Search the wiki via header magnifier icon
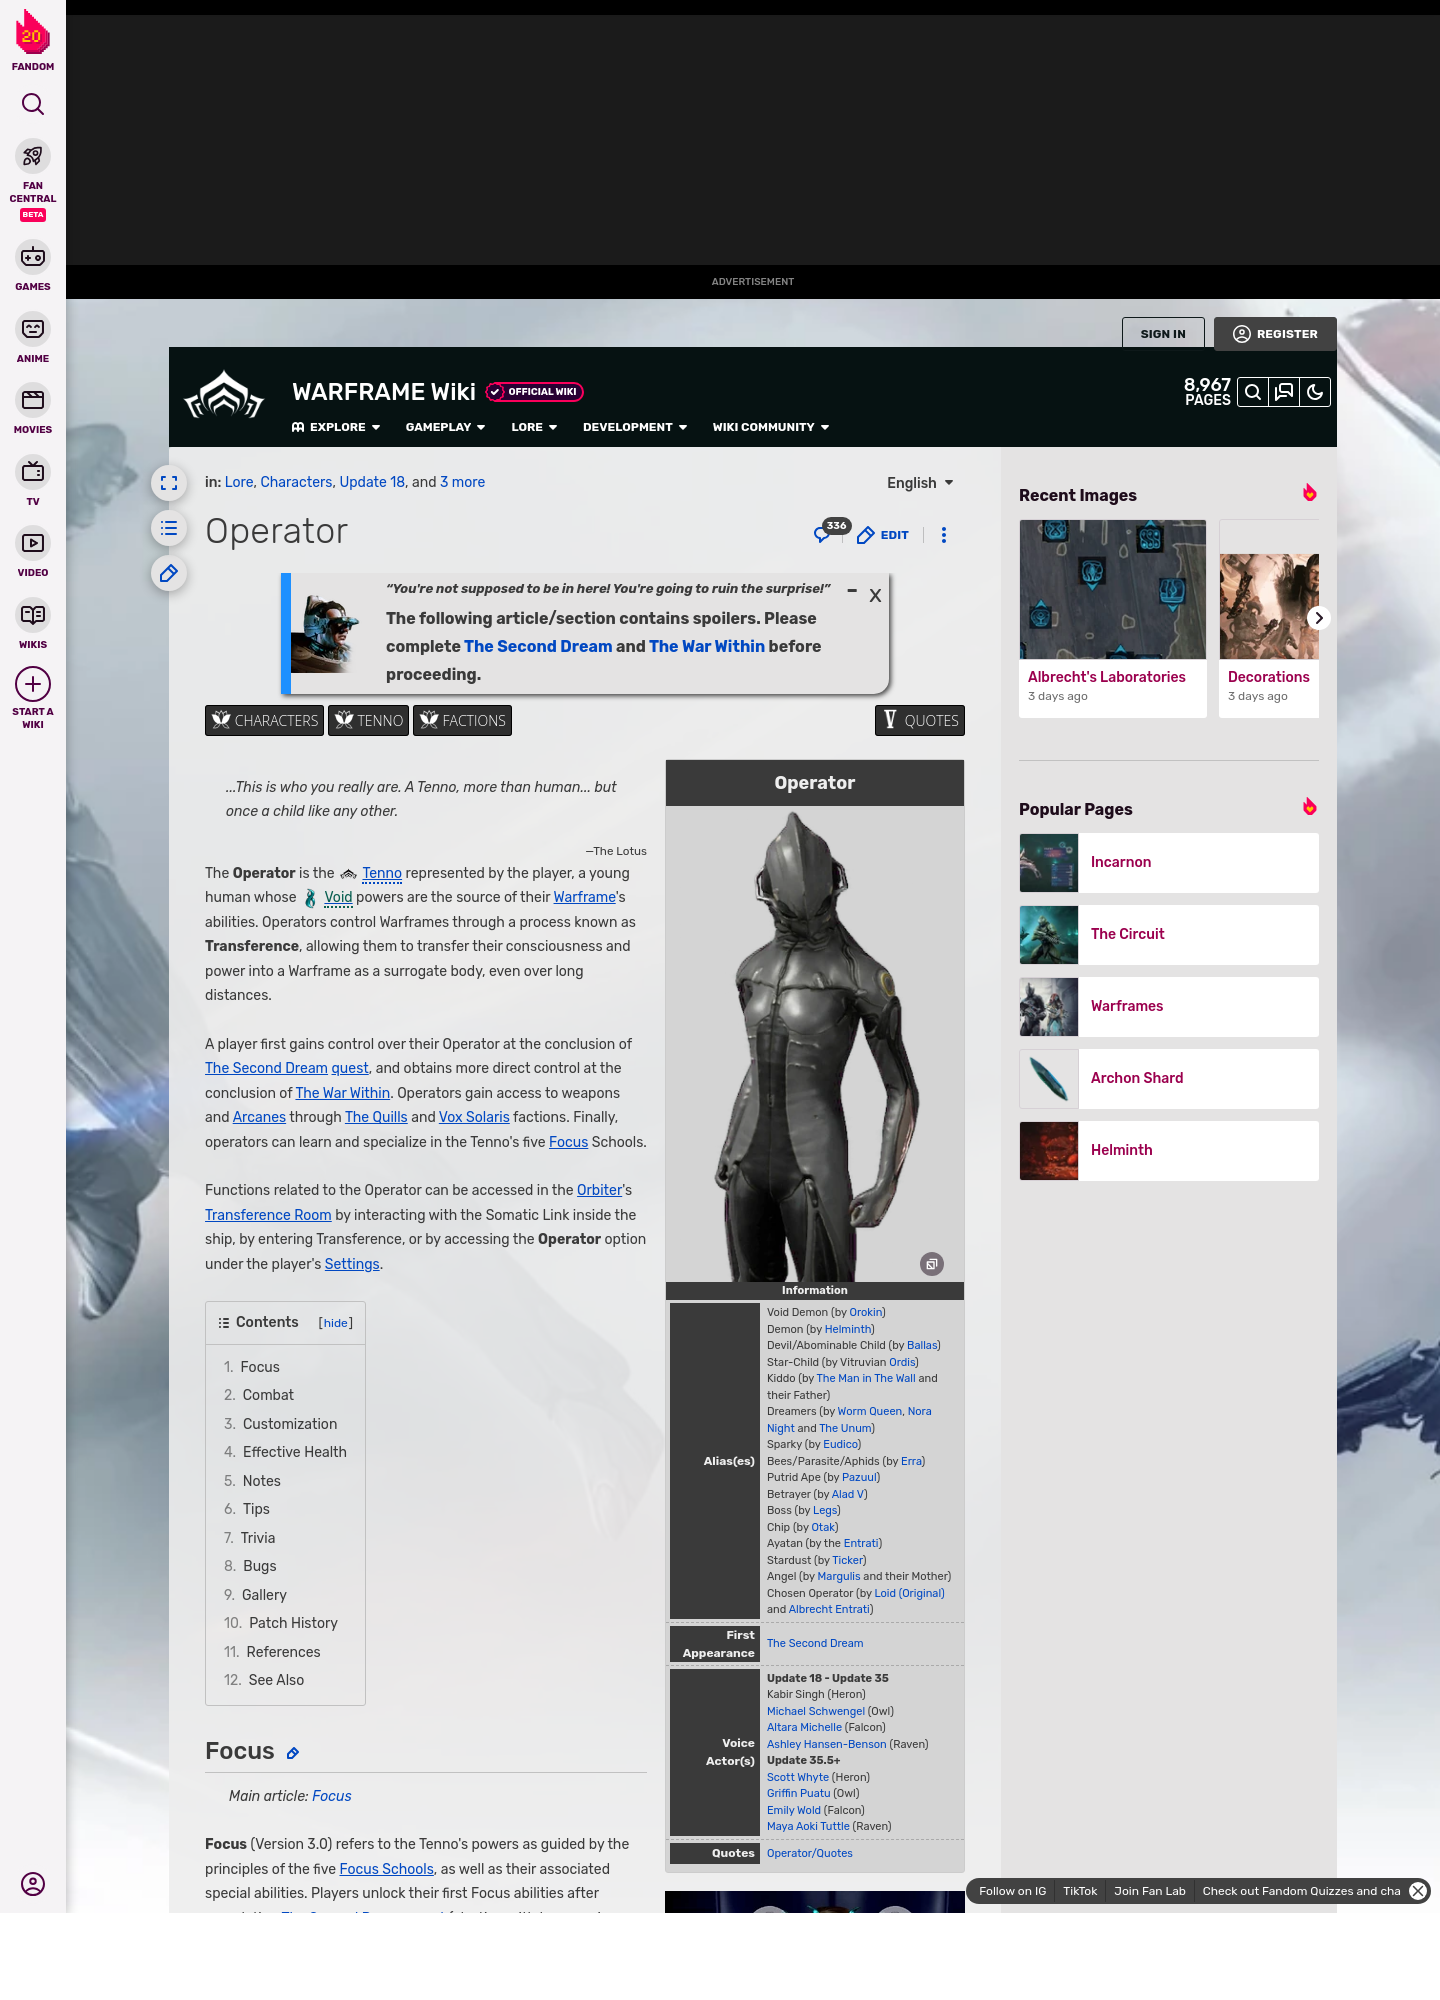 point(1253,392)
